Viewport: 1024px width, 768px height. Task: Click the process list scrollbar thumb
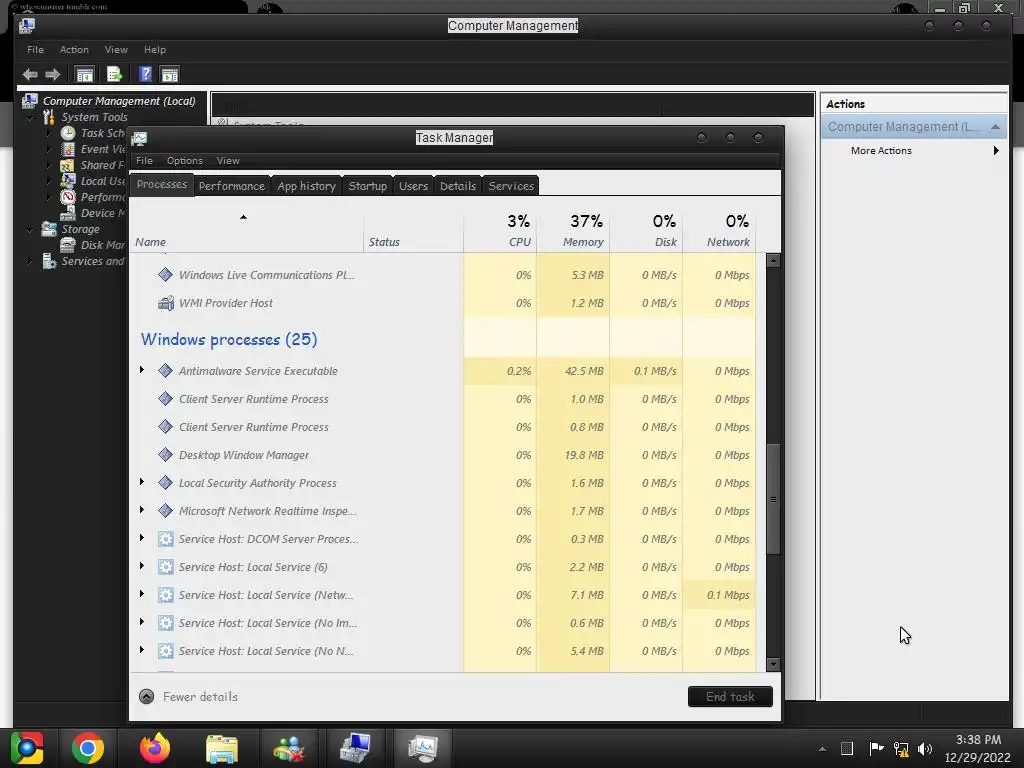coord(773,500)
